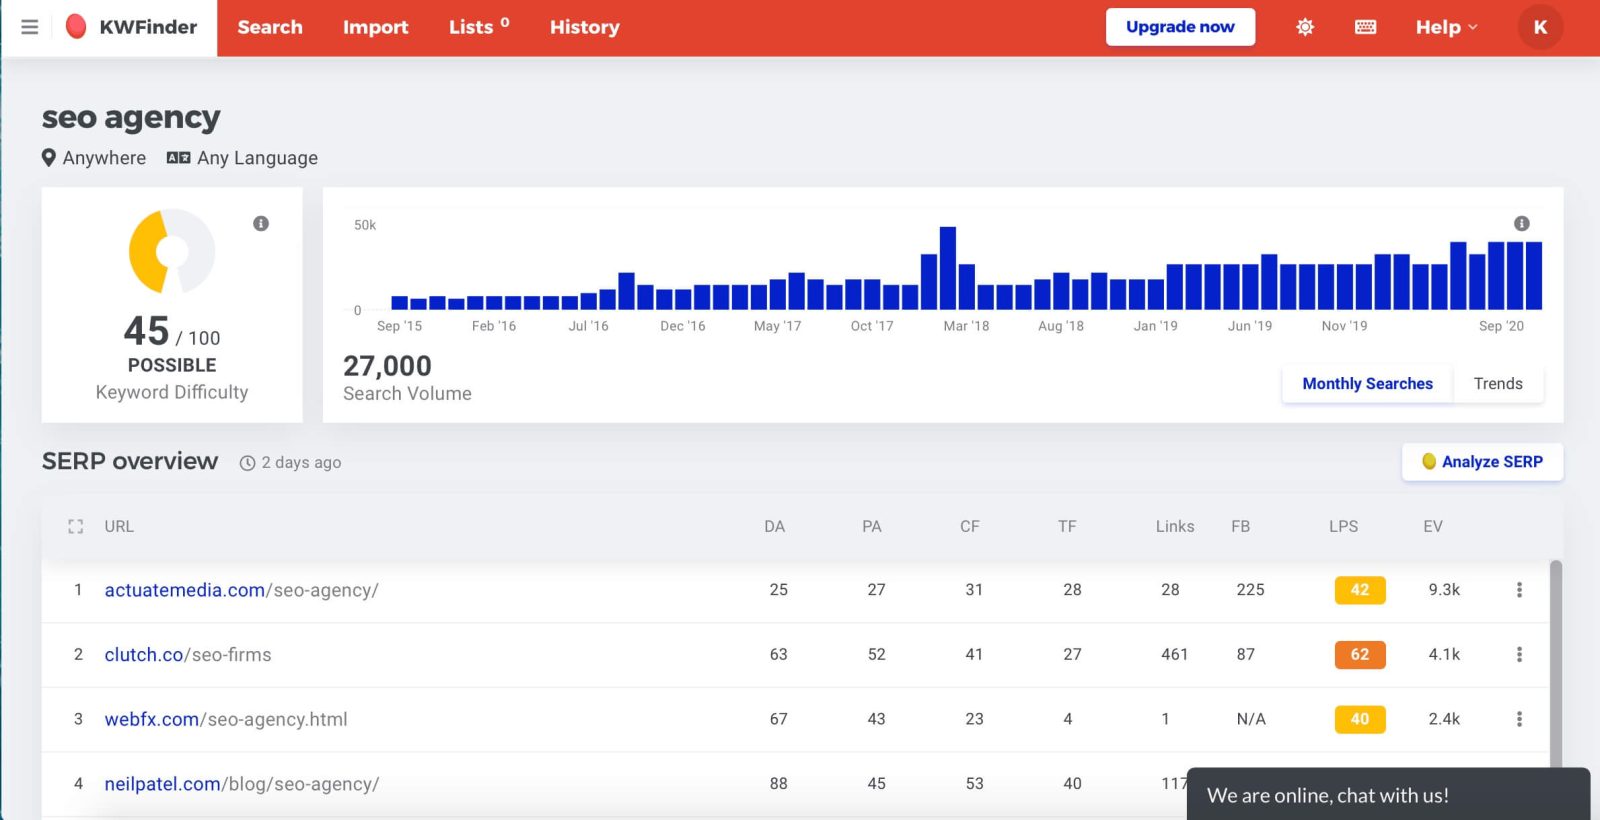1600x820 pixels.
Task: Open user account menu K avatar
Action: tap(1540, 27)
